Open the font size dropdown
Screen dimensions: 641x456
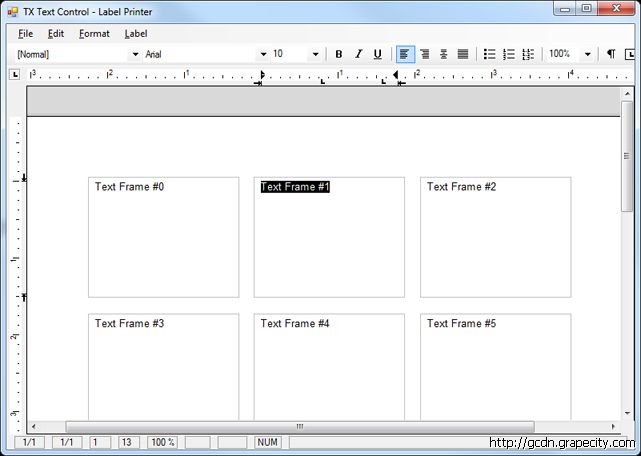tap(316, 54)
